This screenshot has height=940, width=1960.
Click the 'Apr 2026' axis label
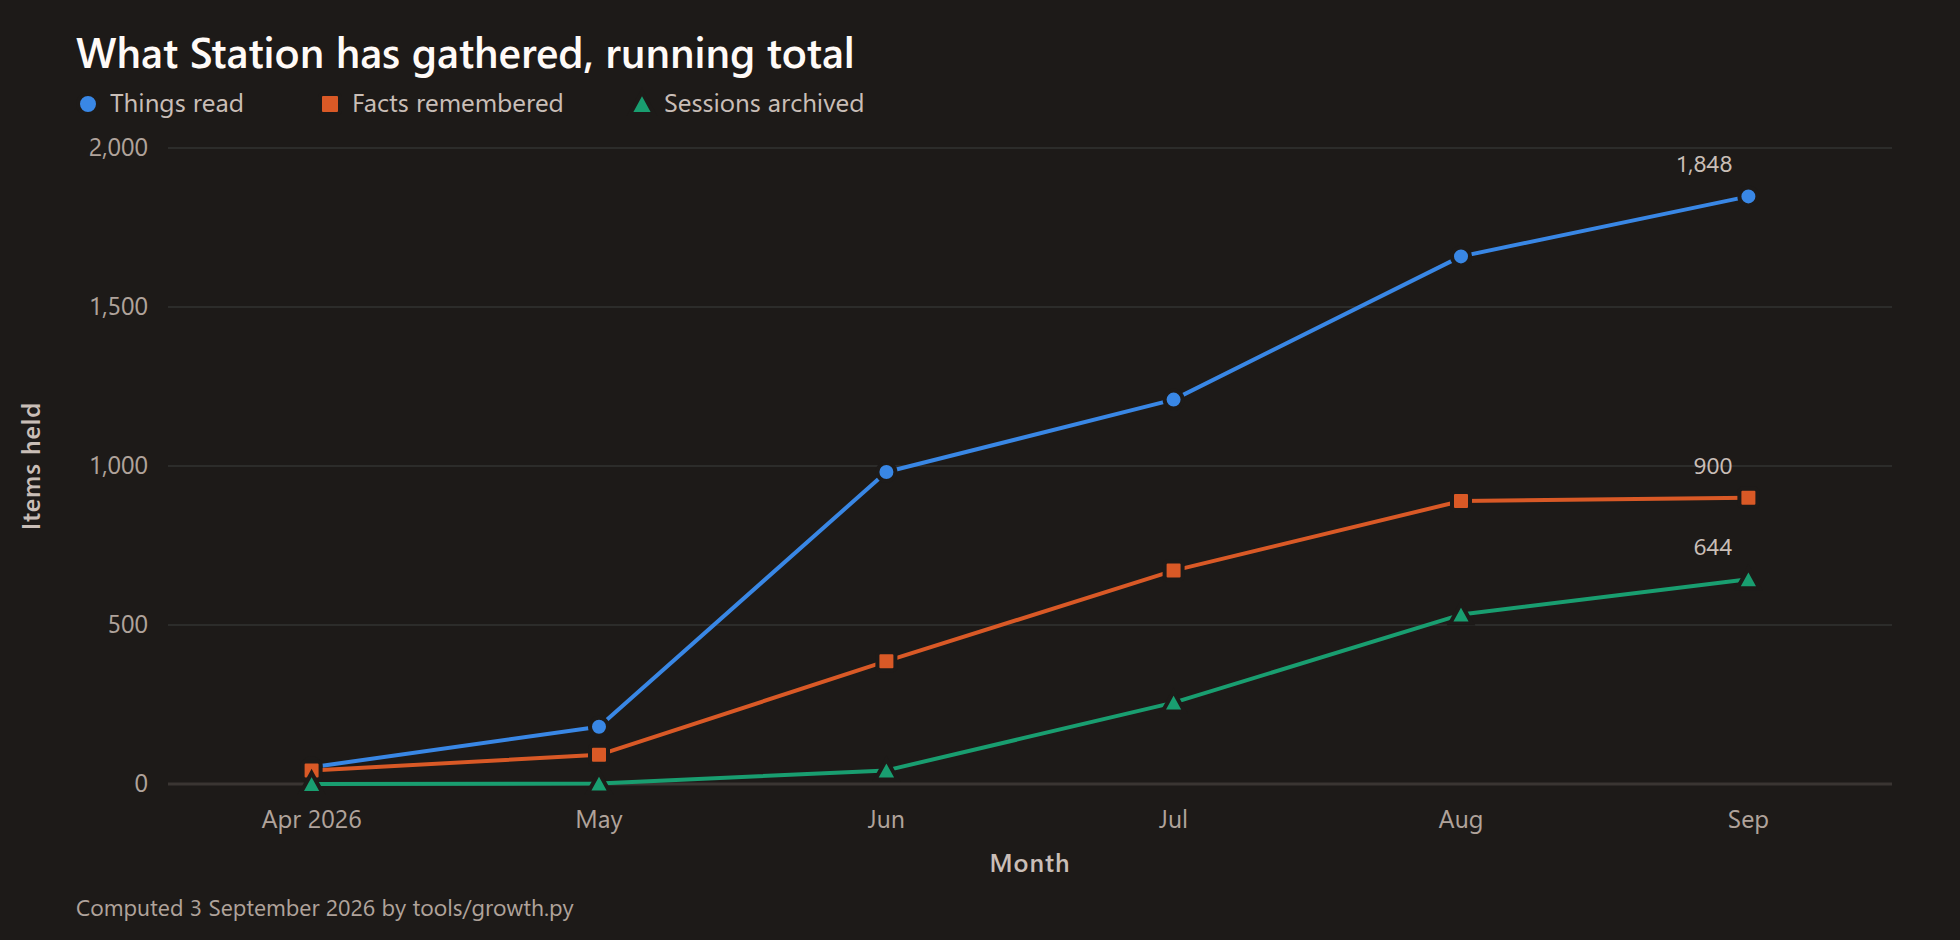[312, 820]
